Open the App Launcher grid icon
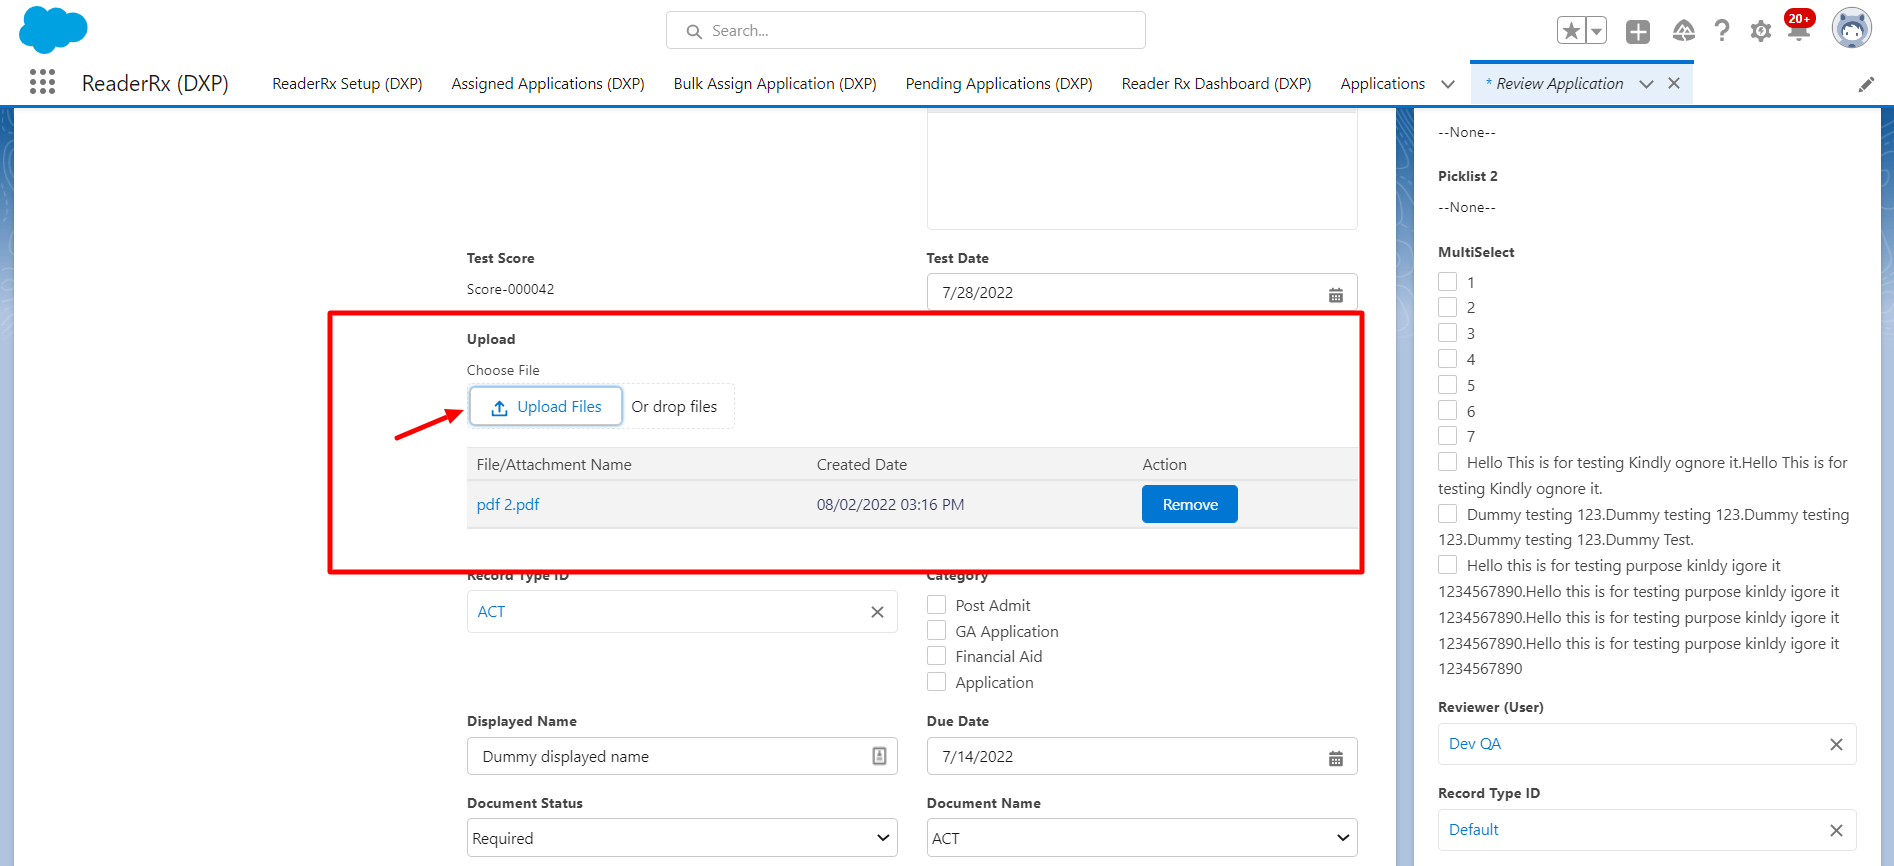This screenshot has width=1894, height=866. coord(42,82)
